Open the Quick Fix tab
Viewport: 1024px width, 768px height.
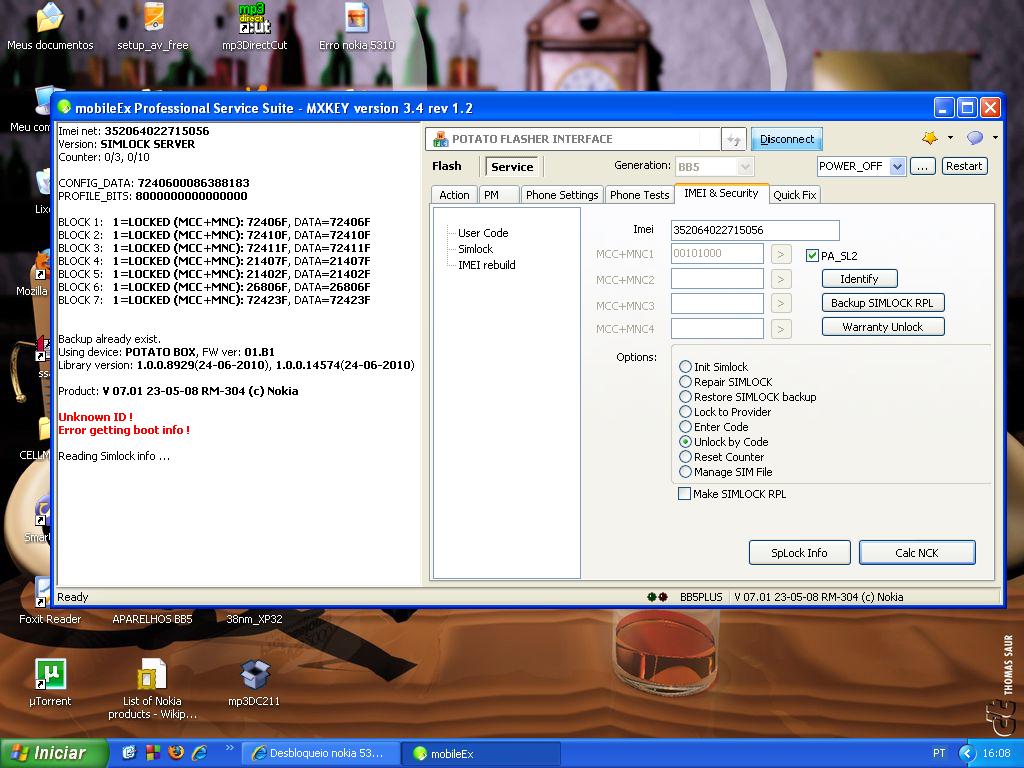(x=794, y=195)
